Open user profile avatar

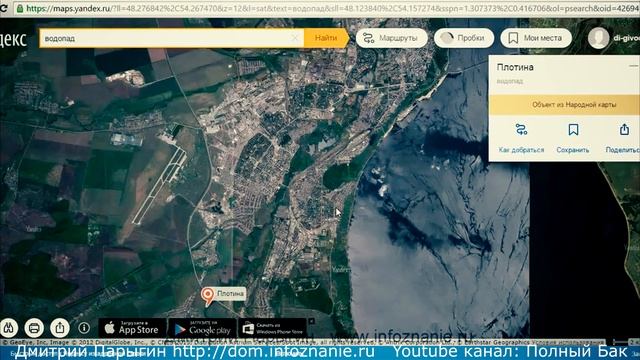[x=598, y=38]
